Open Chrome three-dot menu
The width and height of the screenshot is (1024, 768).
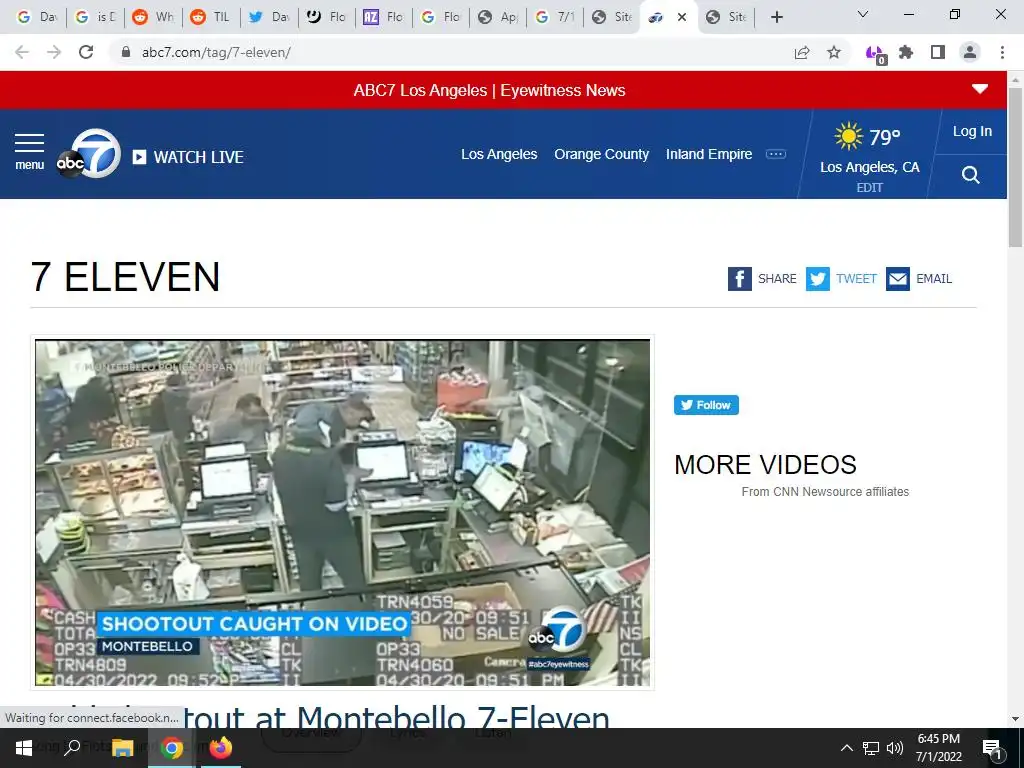[1002, 52]
